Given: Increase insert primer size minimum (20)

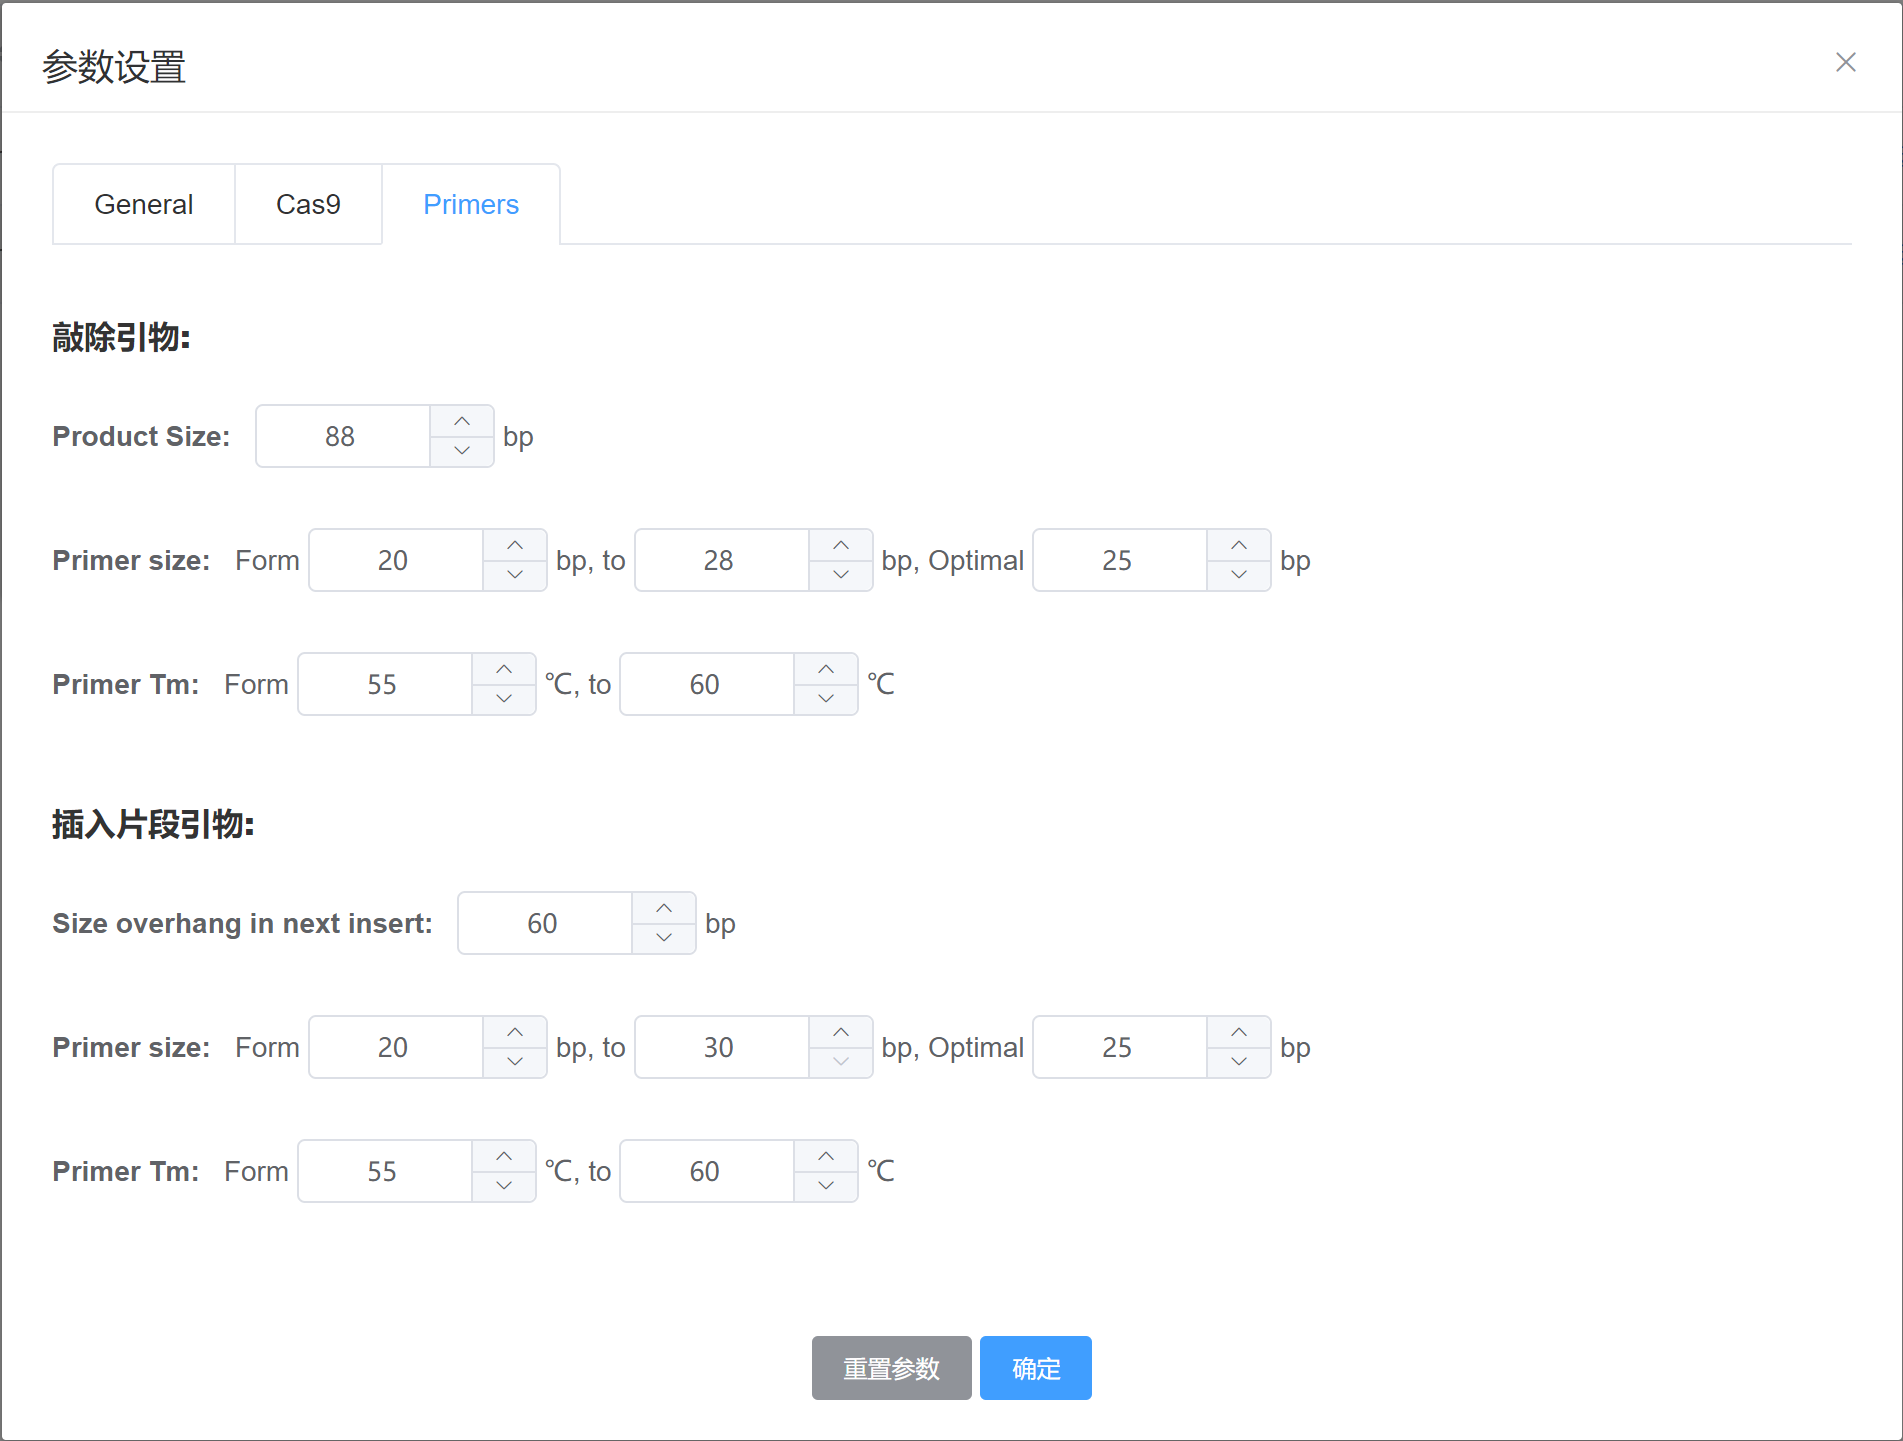Looking at the screenshot, I should 515,1032.
